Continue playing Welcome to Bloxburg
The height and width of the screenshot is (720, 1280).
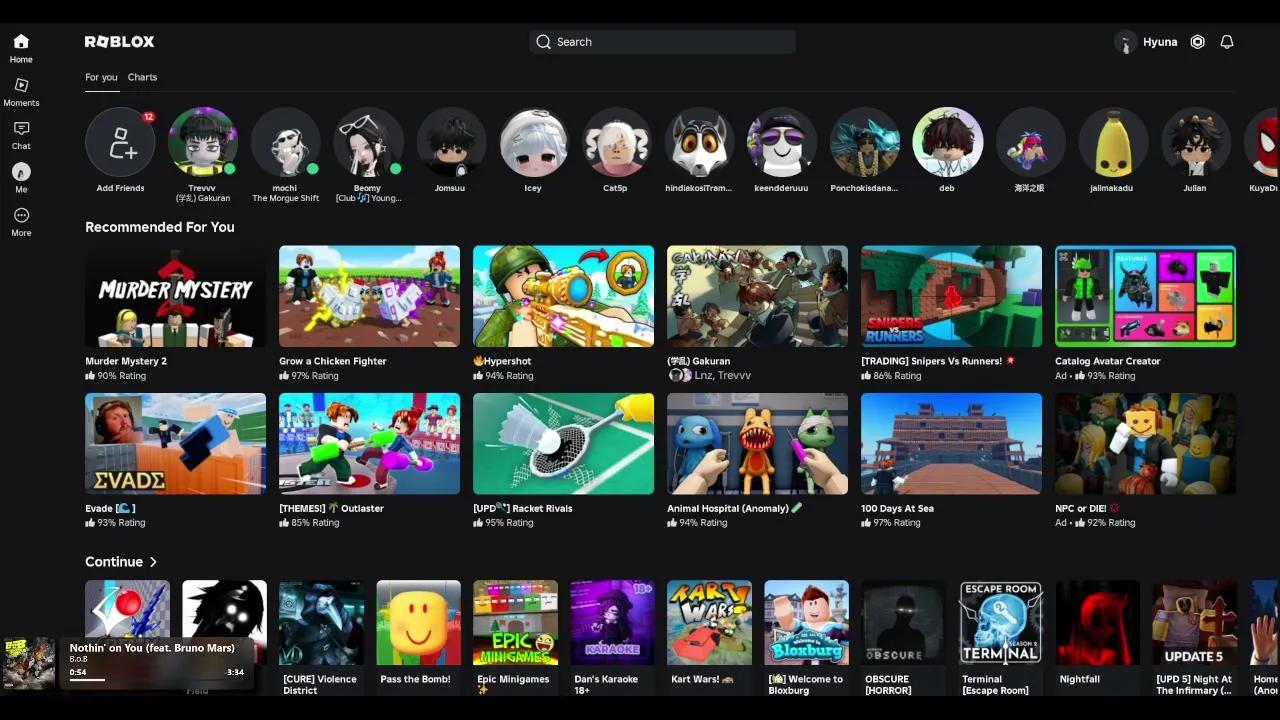pos(806,622)
